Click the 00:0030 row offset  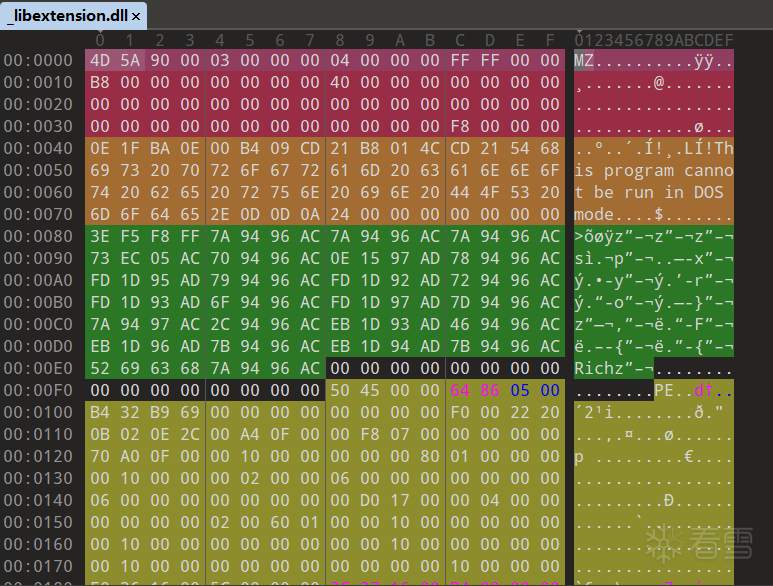click(38, 126)
